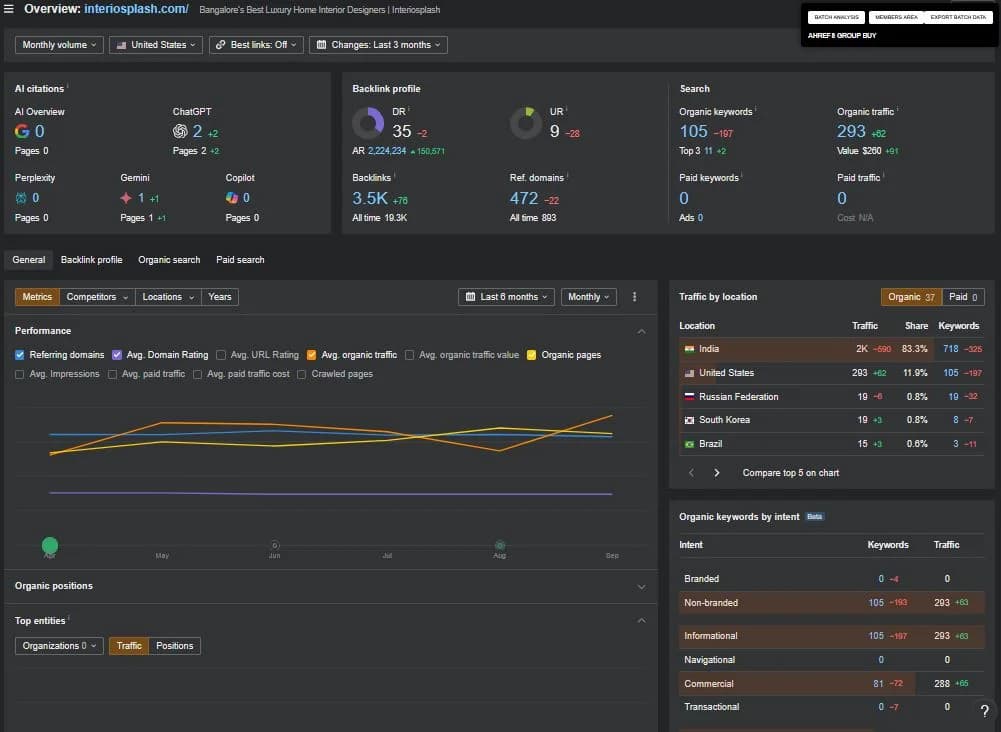Viewport: 1001px width, 732px height.
Task: Open the Locations dropdown
Action: coord(168,297)
